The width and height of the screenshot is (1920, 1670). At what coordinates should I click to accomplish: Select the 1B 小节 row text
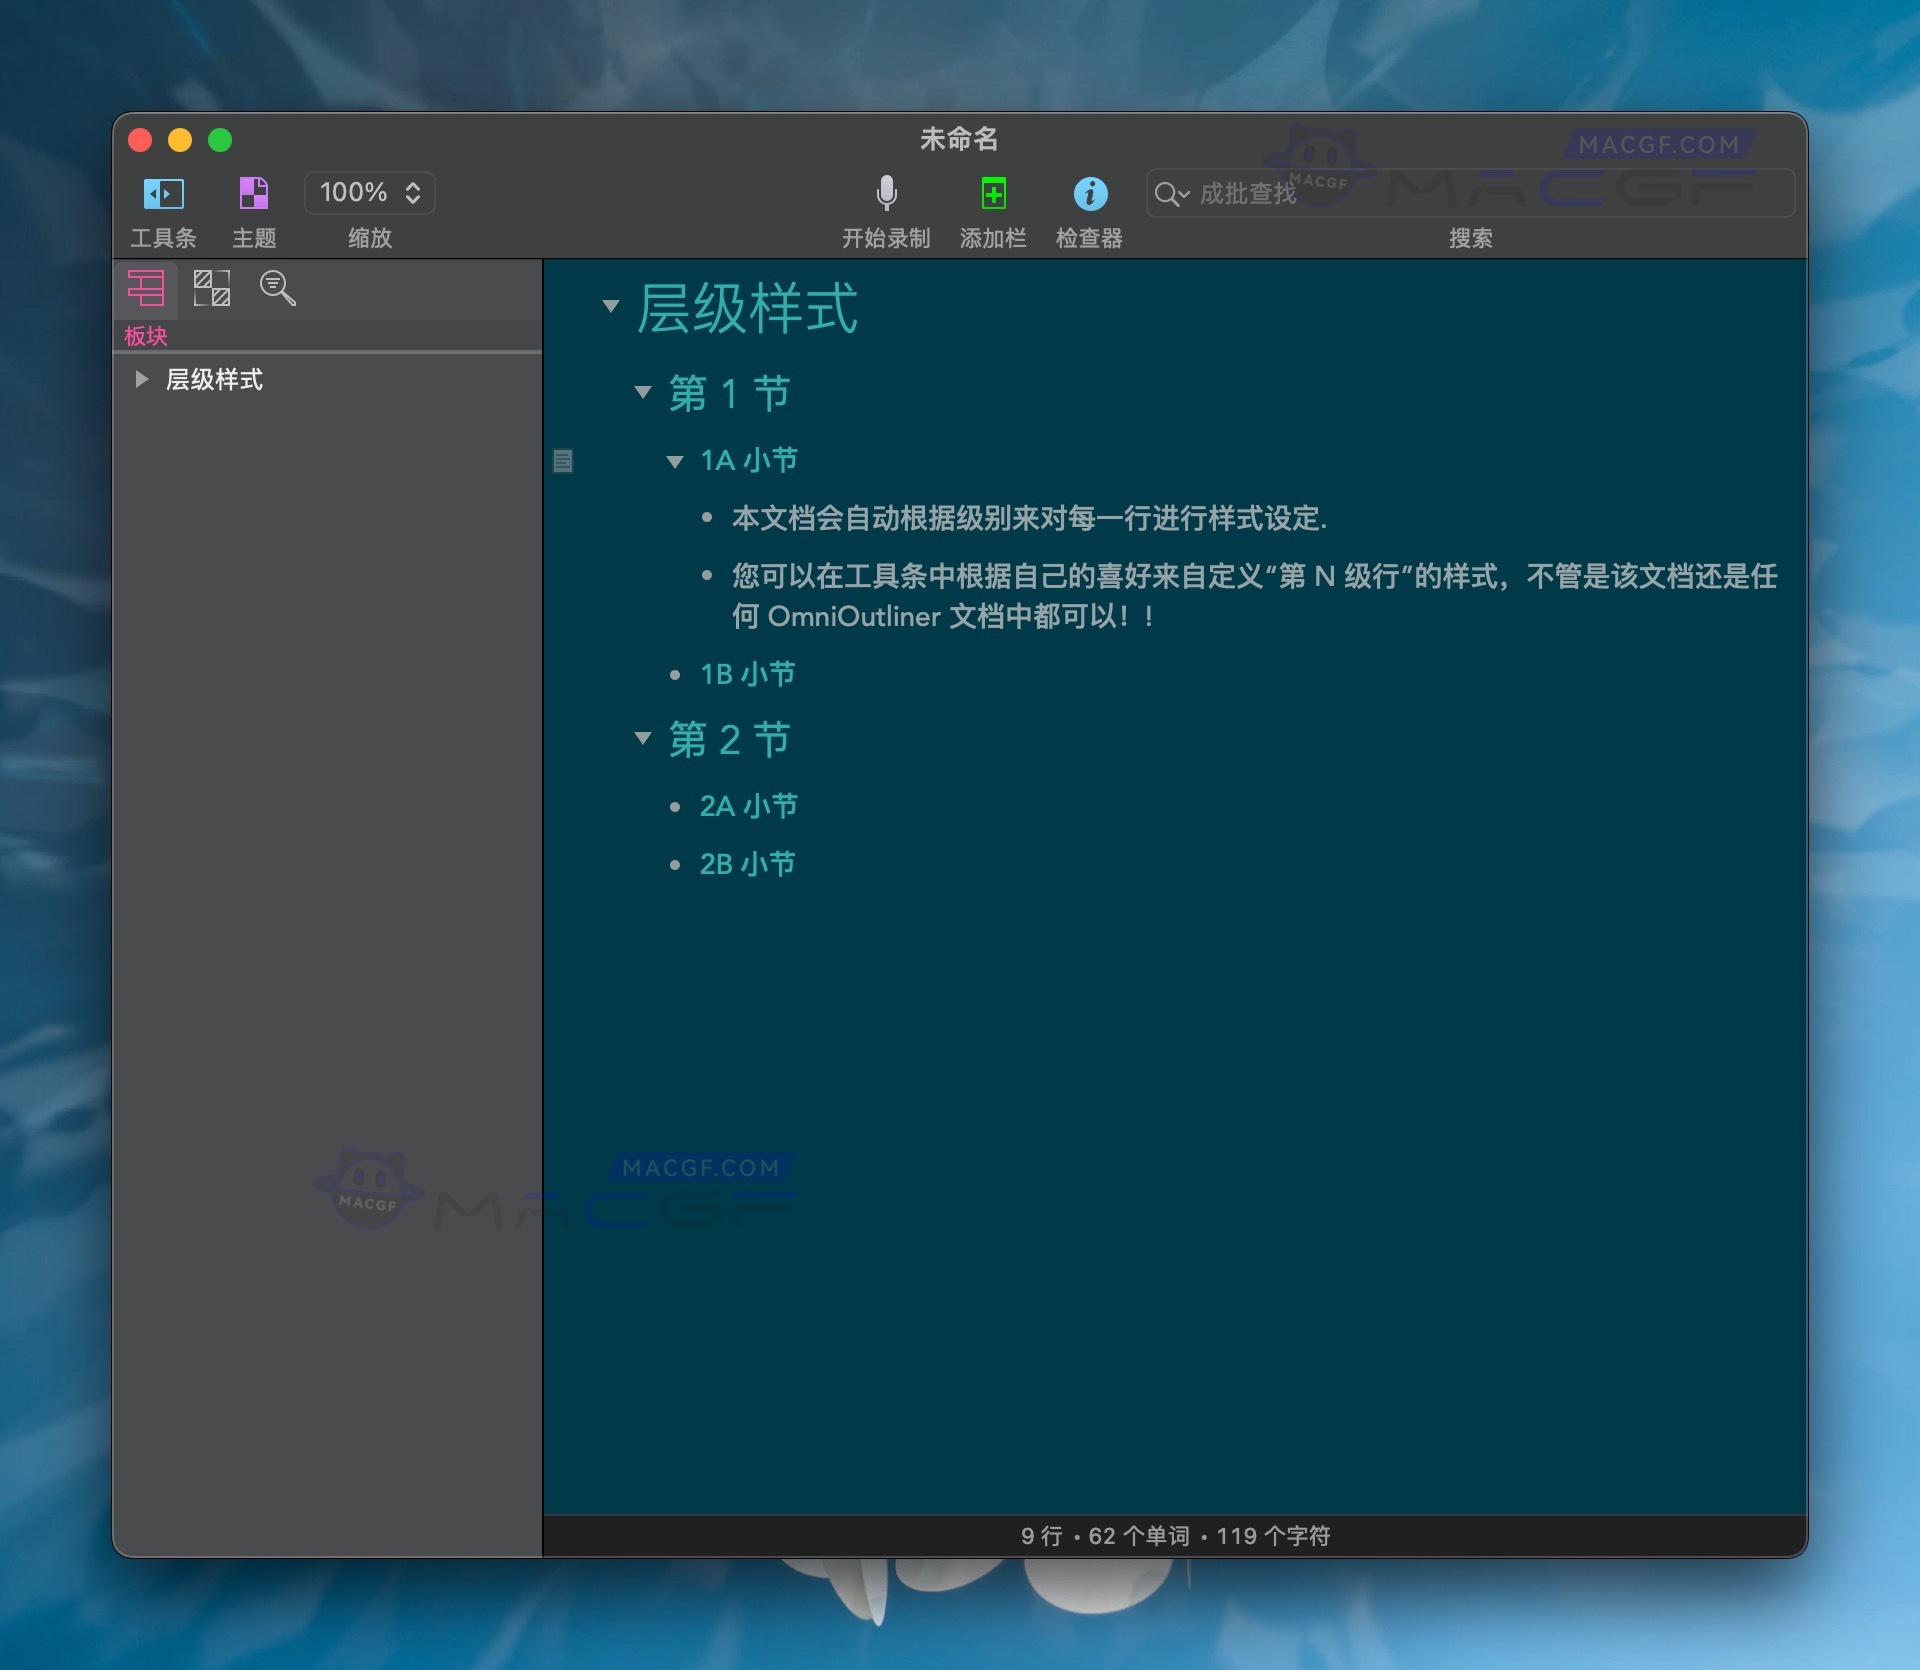pyautogui.click(x=747, y=674)
